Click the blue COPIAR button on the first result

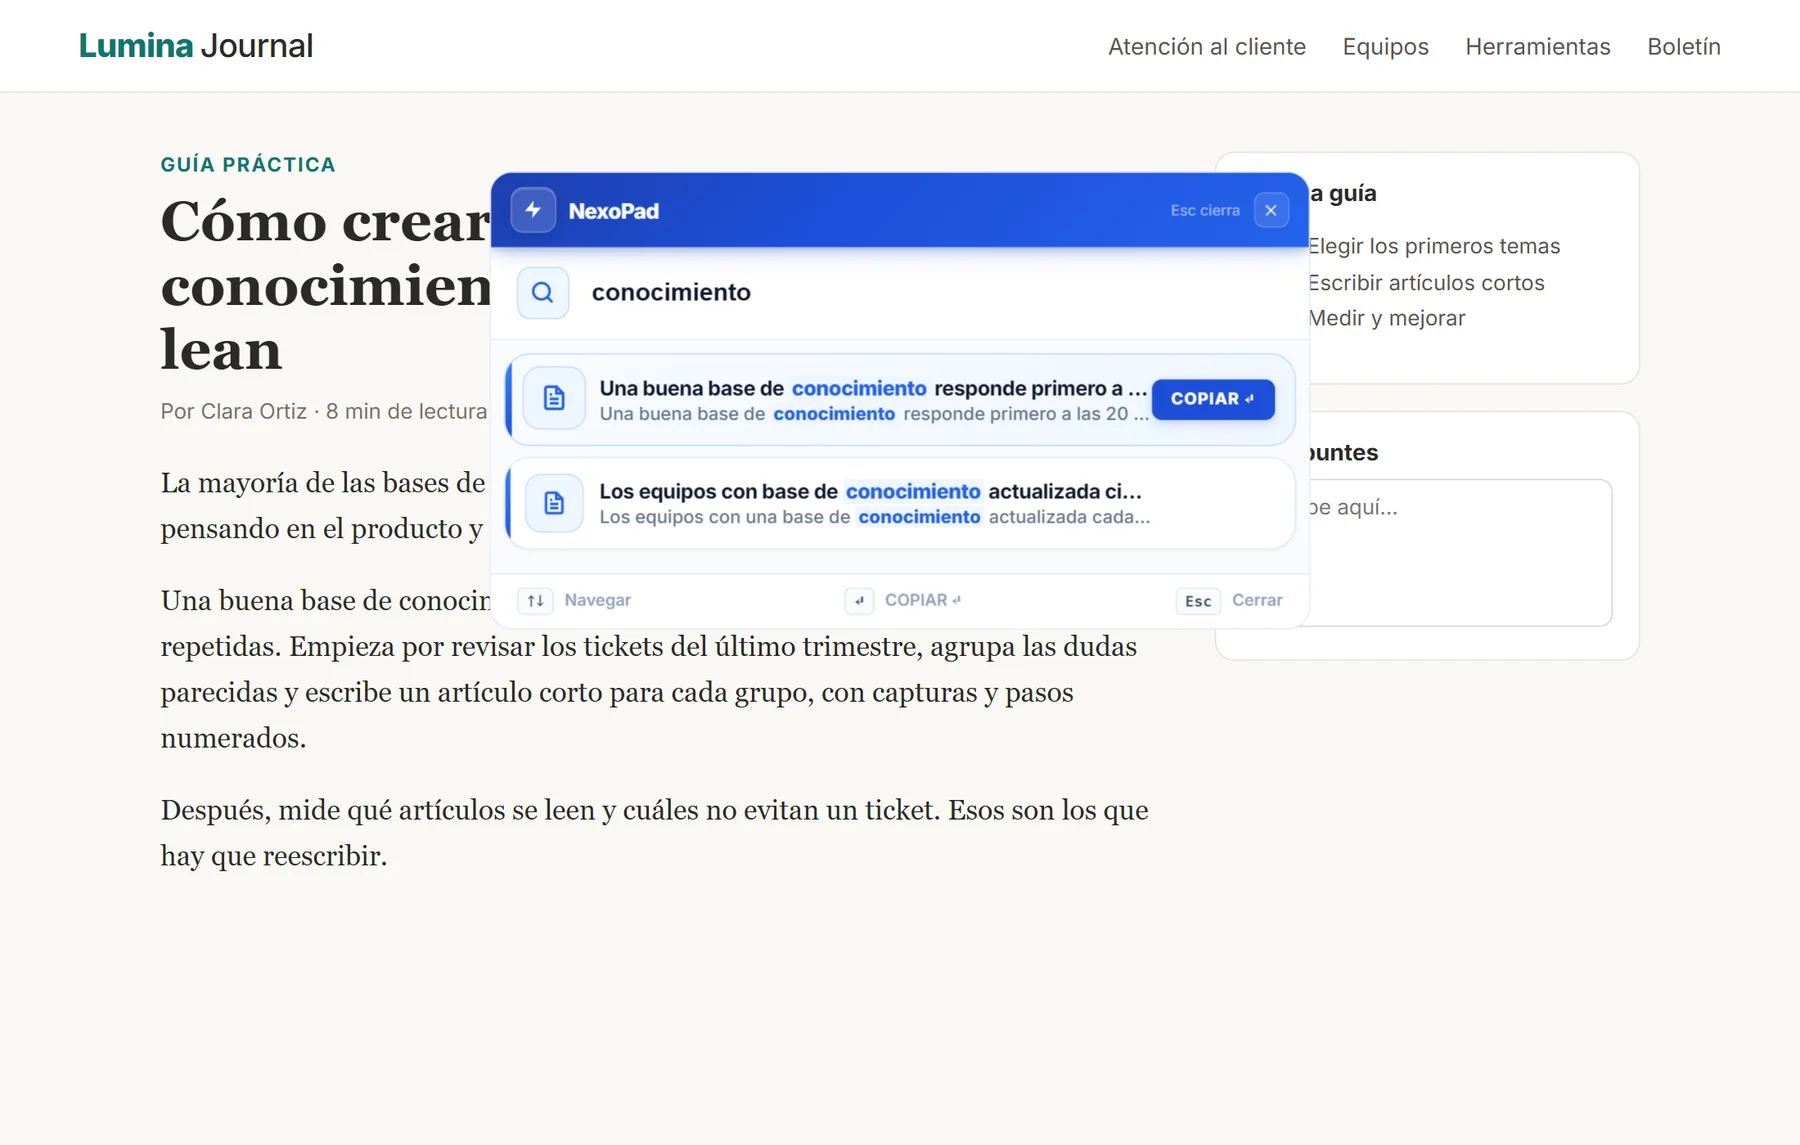pos(1213,399)
